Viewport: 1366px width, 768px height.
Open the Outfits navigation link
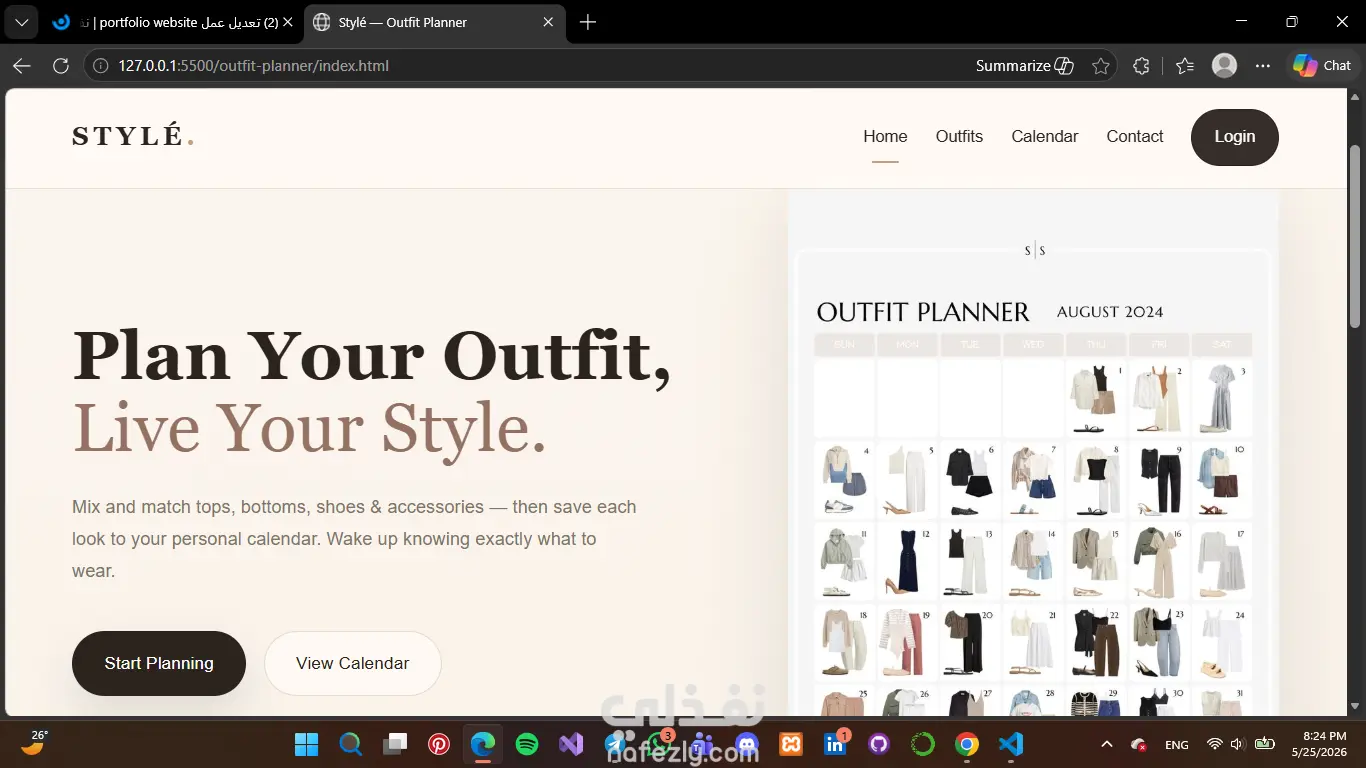[959, 137]
